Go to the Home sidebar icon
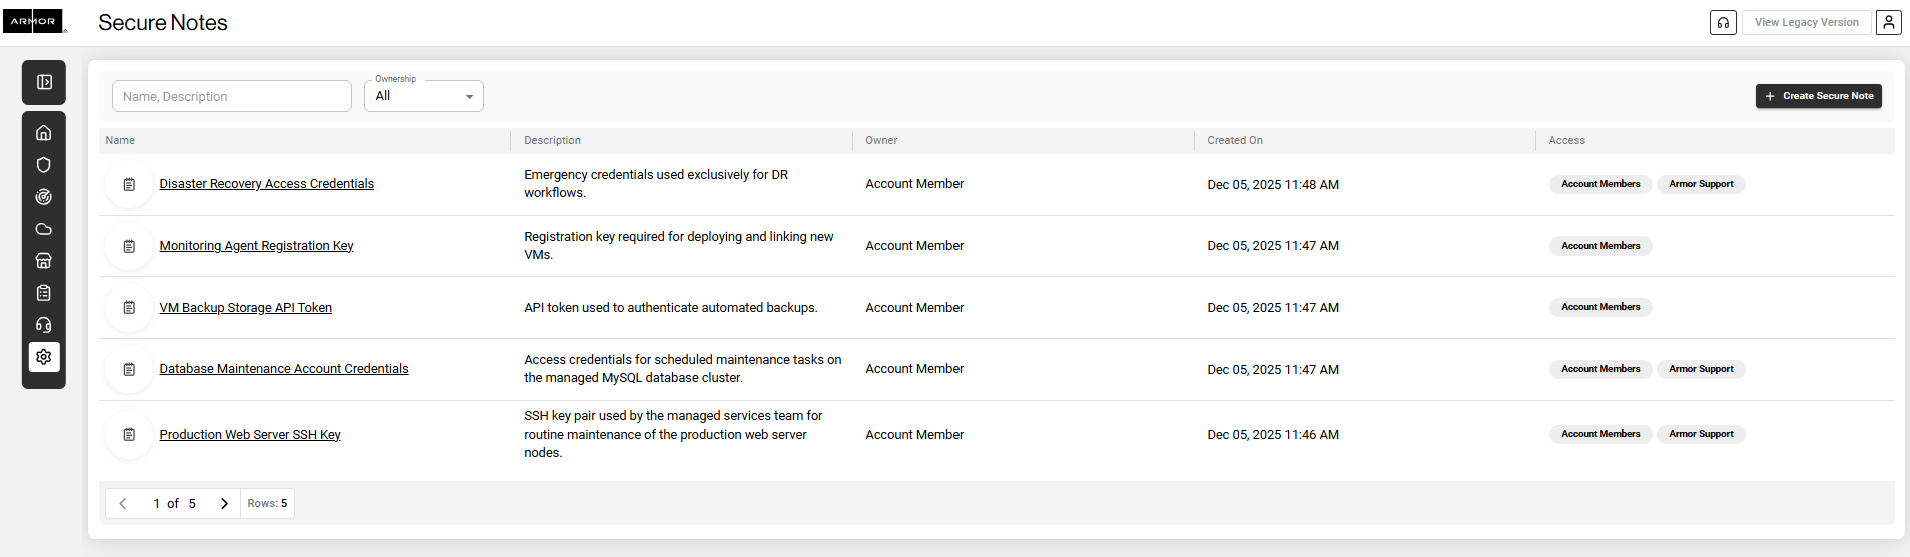Image resolution: width=1910 pixels, height=557 pixels. (44, 133)
